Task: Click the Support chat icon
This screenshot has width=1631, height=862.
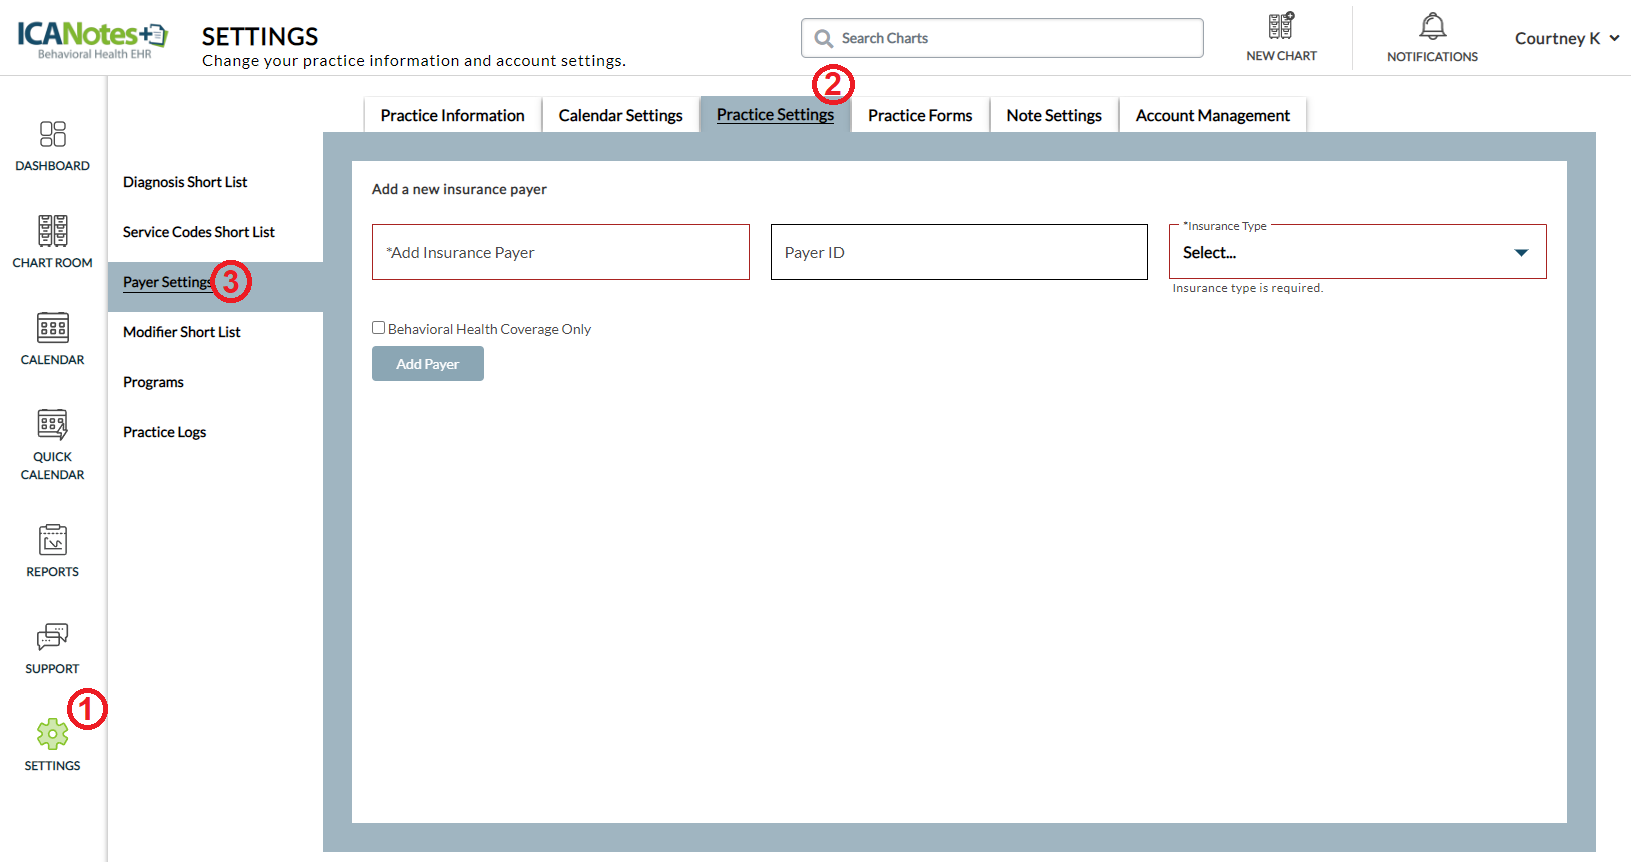Action: (52, 637)
